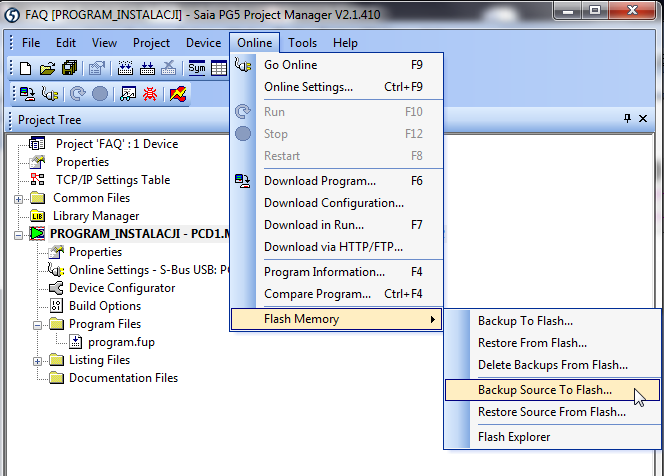This screenshot has height=476, width=664.
Task: Click the icon beside Download Program in menu
Action: (x=243, y=181)
